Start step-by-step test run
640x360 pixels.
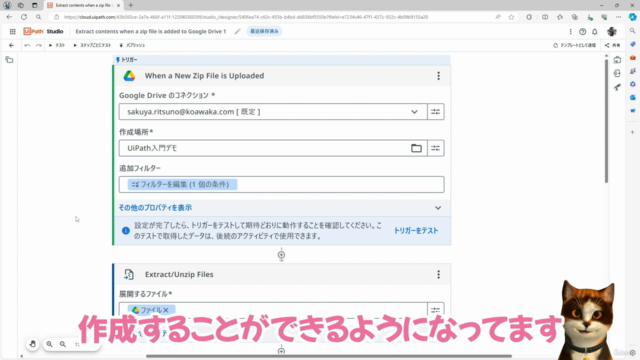click(x=92, y=45)
